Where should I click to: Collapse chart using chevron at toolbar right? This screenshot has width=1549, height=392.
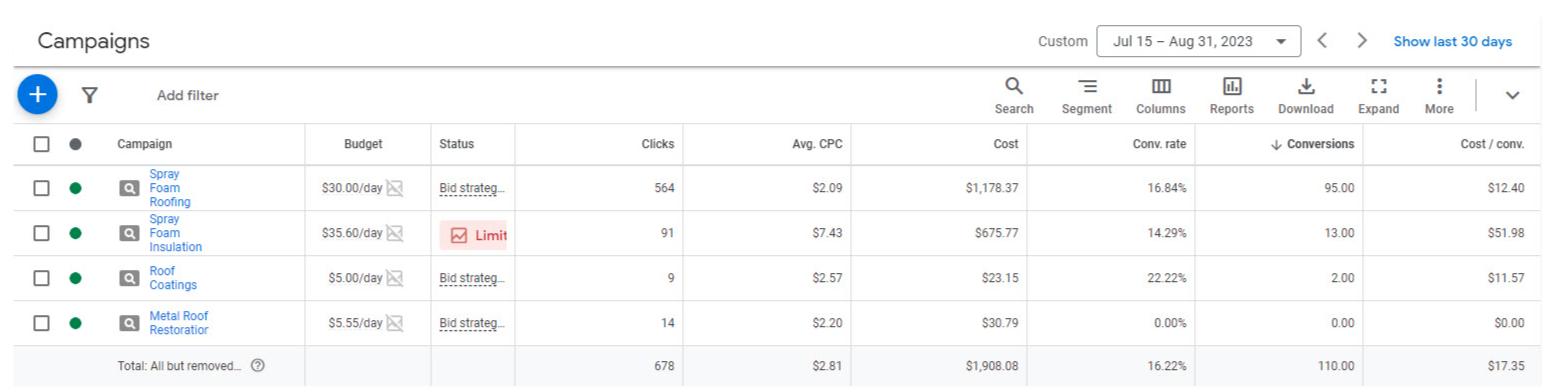click(x=1513, y=95)
